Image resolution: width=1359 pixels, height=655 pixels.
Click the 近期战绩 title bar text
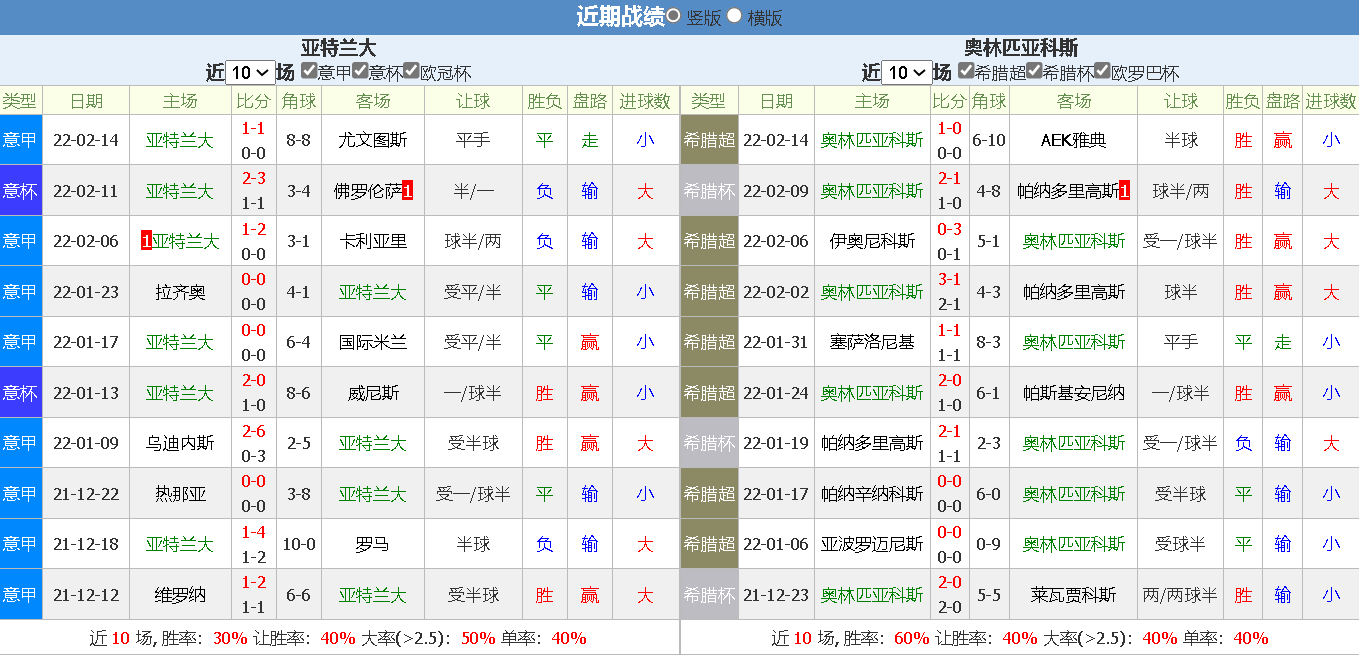point(620,17)
